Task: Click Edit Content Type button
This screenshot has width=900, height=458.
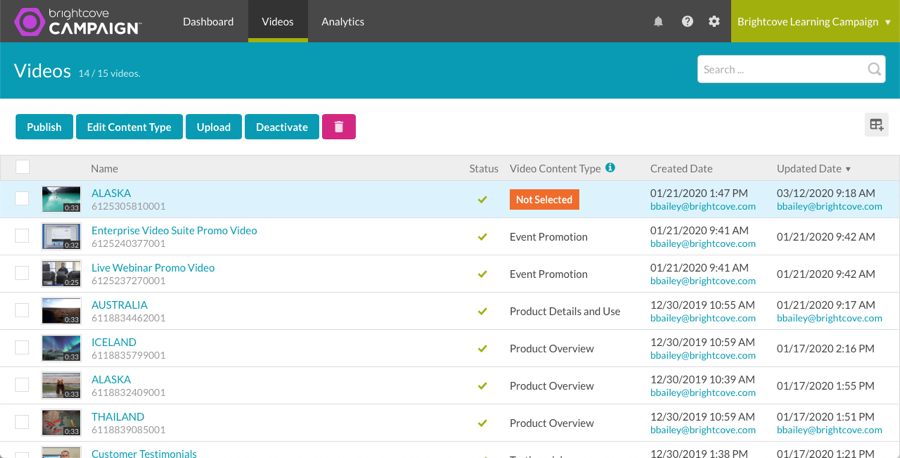Action: click(x=129, y=127)
